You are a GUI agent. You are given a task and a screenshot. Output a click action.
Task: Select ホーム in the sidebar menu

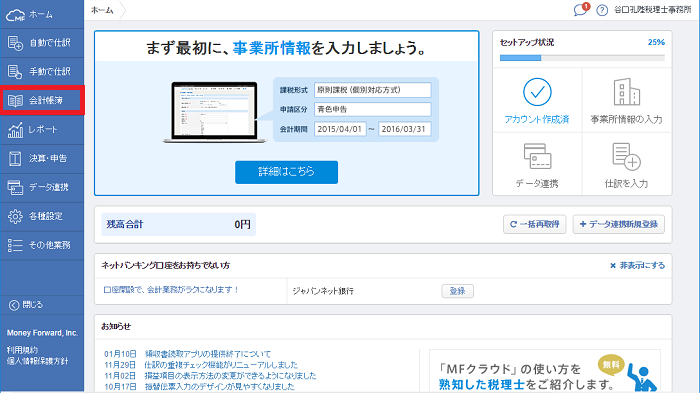pos(41,15)
